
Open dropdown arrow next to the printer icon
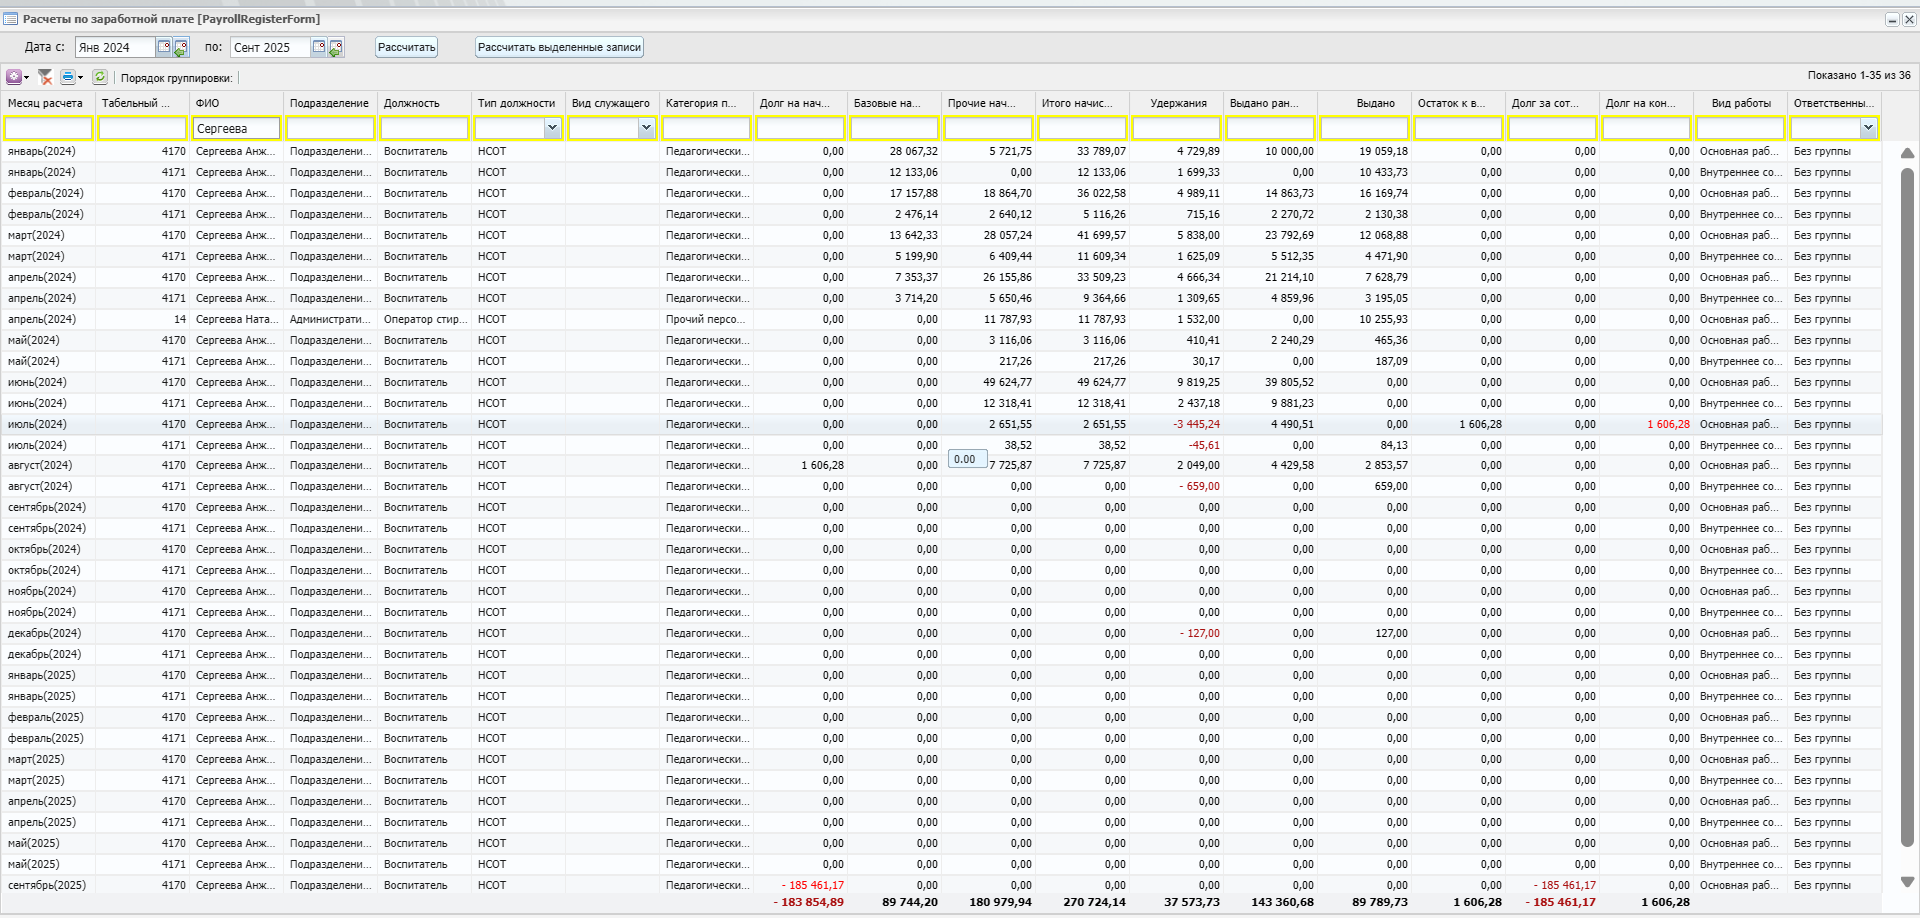point(81,78)
